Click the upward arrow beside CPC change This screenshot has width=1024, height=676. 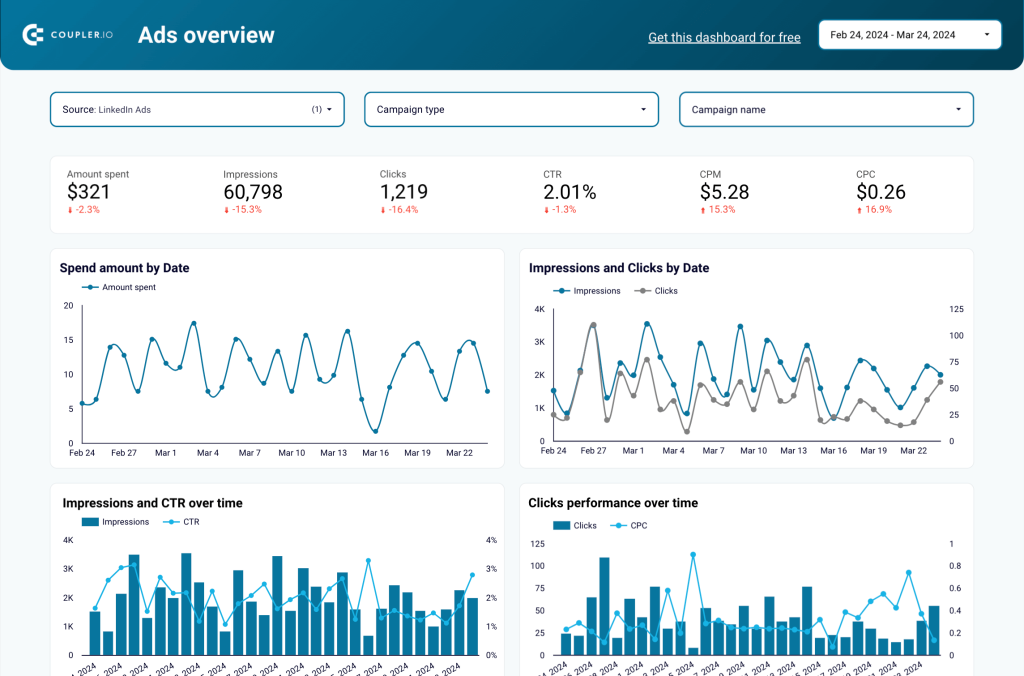point(860,210)
